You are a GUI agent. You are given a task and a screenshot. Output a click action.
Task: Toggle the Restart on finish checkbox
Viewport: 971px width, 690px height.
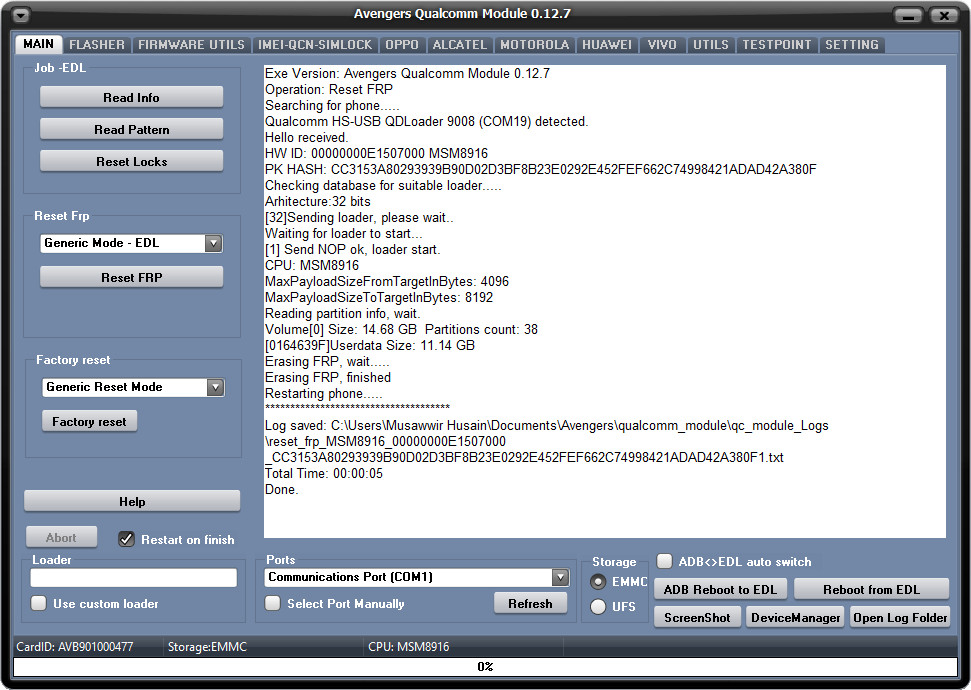coord(126,539)
